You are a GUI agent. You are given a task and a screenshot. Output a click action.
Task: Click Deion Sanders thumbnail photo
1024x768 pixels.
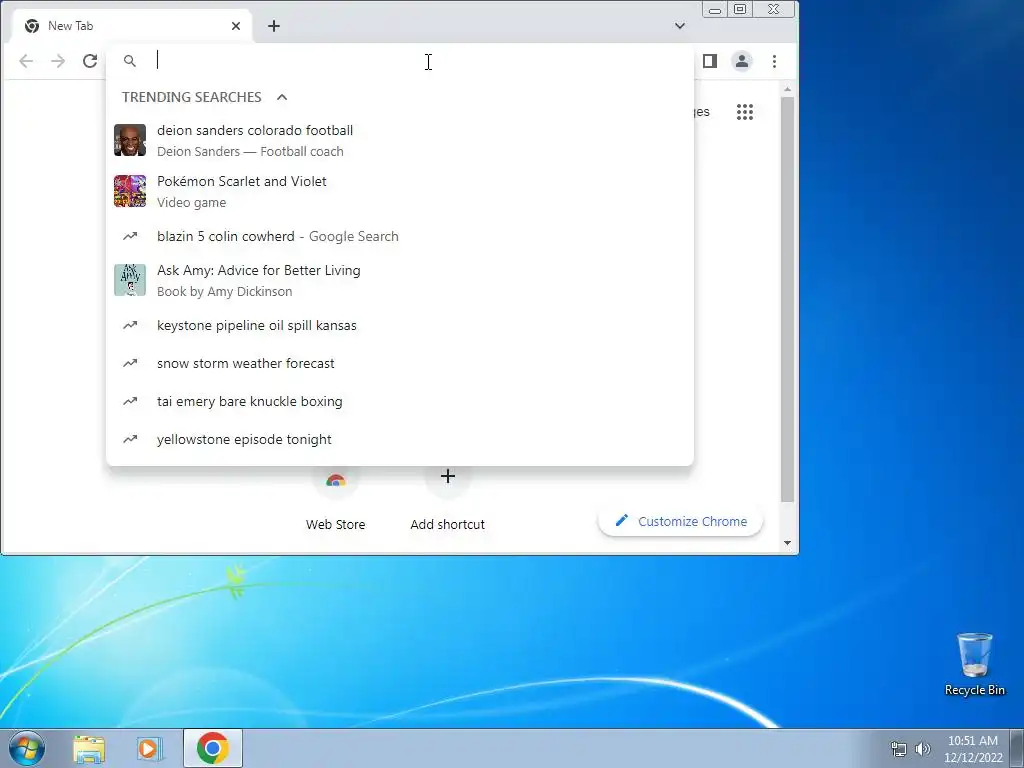coord(130,140)
